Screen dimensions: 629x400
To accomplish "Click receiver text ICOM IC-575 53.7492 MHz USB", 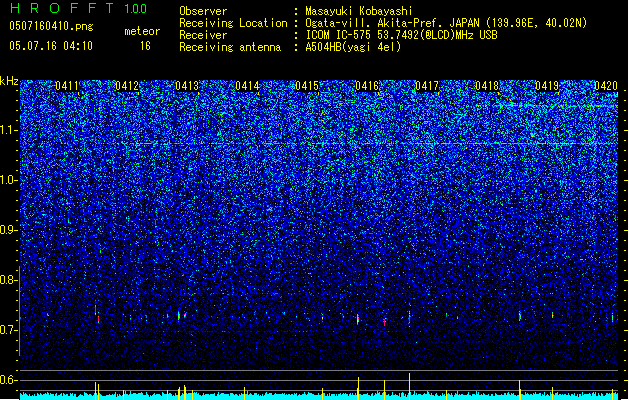I will pyautogui.click(x=401, y=35).
